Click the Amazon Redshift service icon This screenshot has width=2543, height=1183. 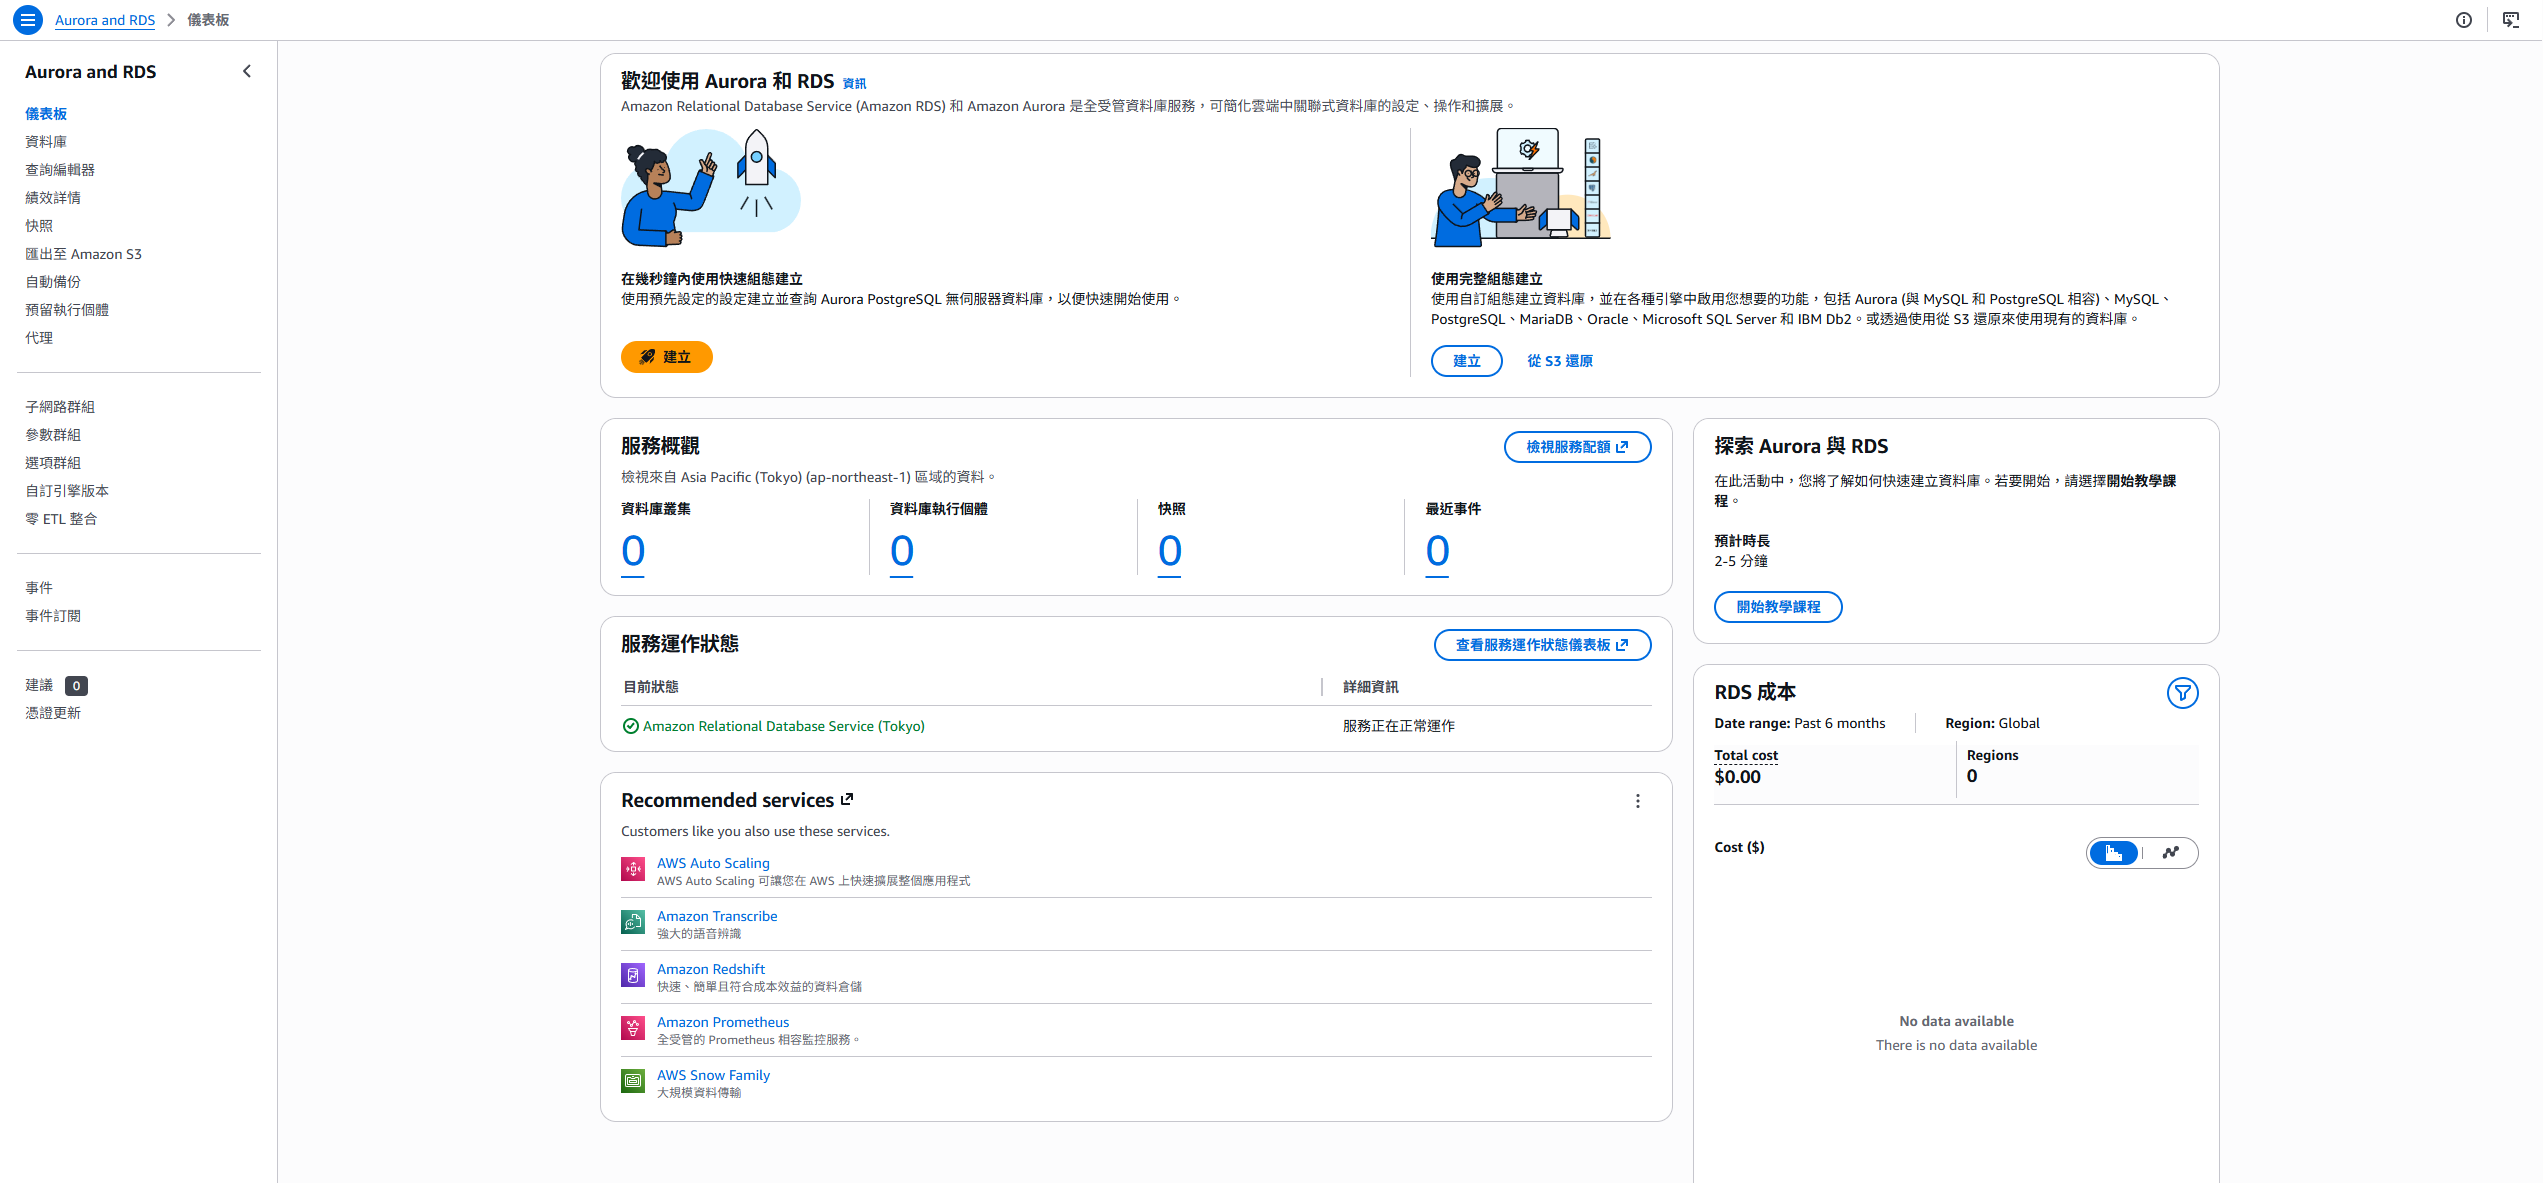pyautogui.click(x=633, y=975)
